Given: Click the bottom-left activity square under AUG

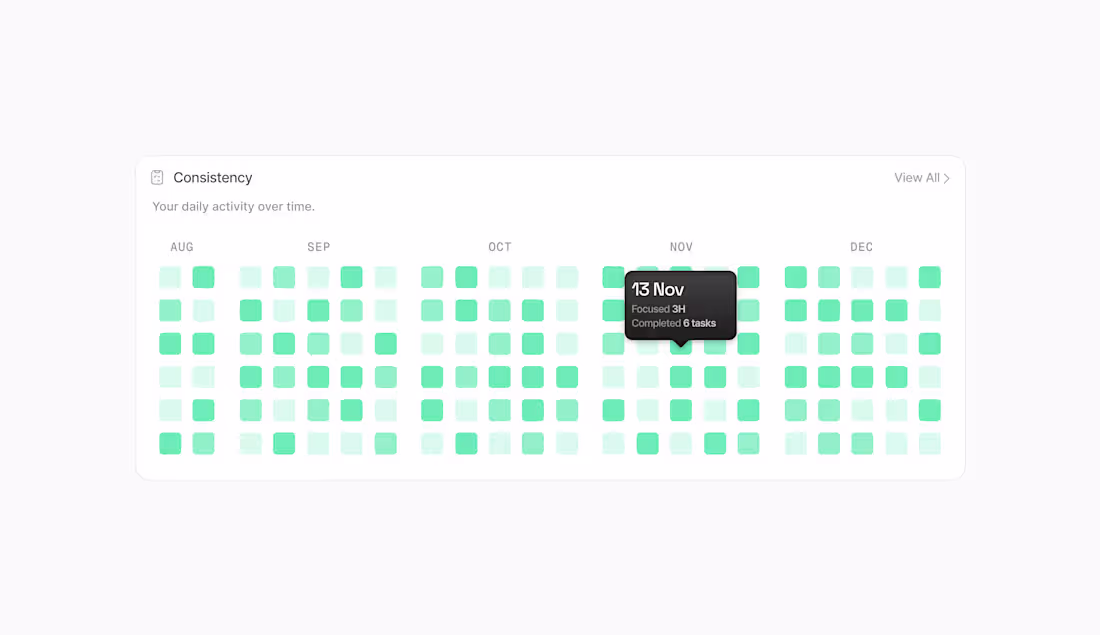Looking at the screenshot, I should click(169, 443).
